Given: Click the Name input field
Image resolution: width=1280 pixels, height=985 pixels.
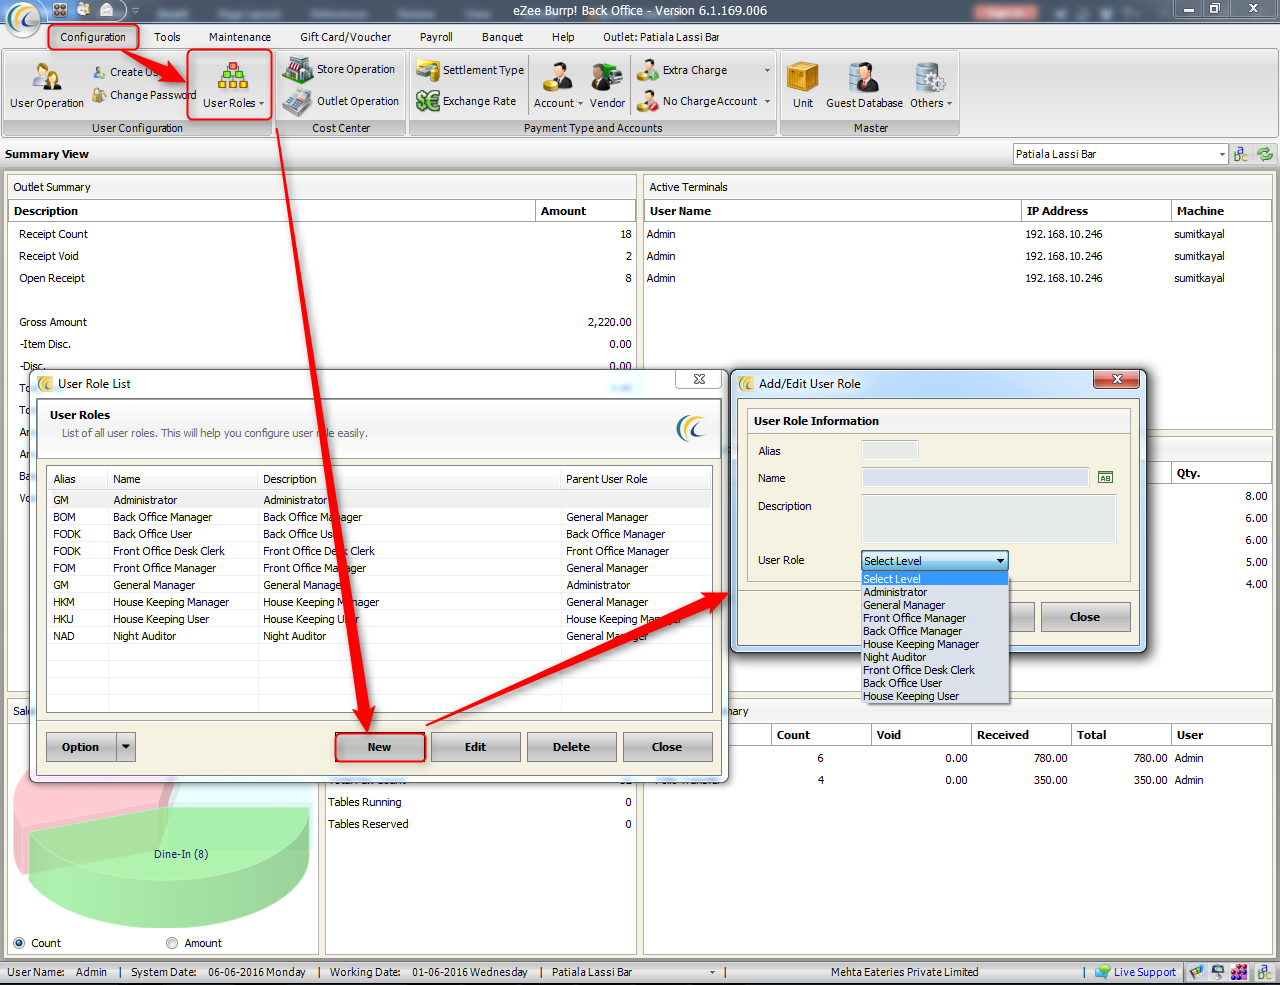Looking at the screenshot, I should [975, 478].
